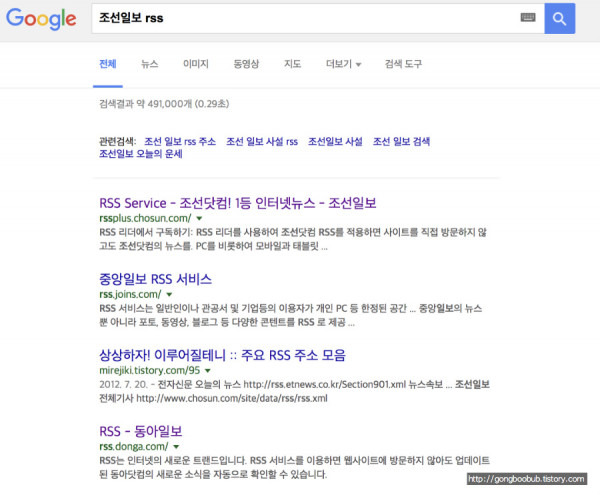Image resolution: width=600 pixels, height=495 pixels.
Task: Open the 동영상 tab
Action: tap(246, 64)
